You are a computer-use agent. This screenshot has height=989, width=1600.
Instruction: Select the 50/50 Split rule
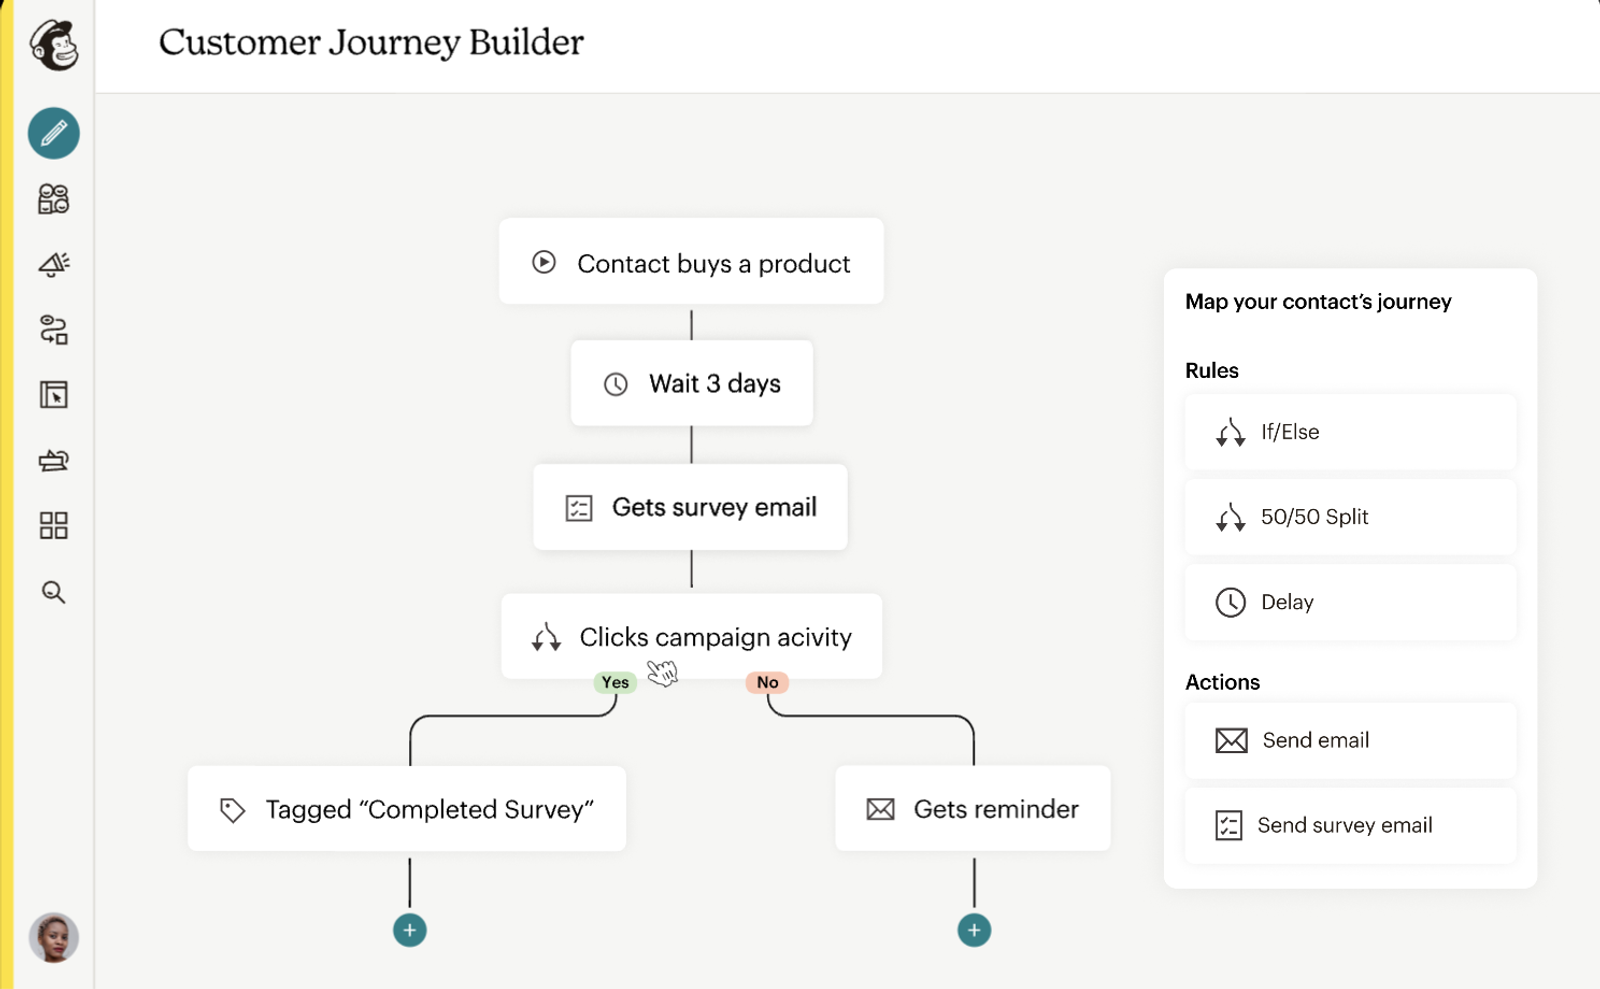(1350, 517)
